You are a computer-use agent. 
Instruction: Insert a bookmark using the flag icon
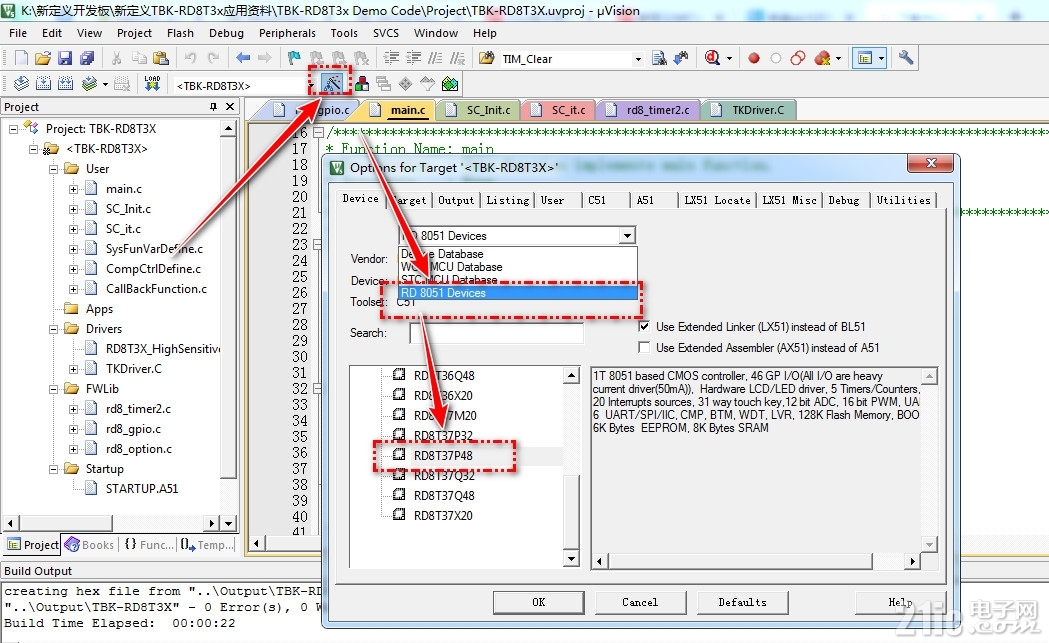pyautogui.click(x=294, y=58)
